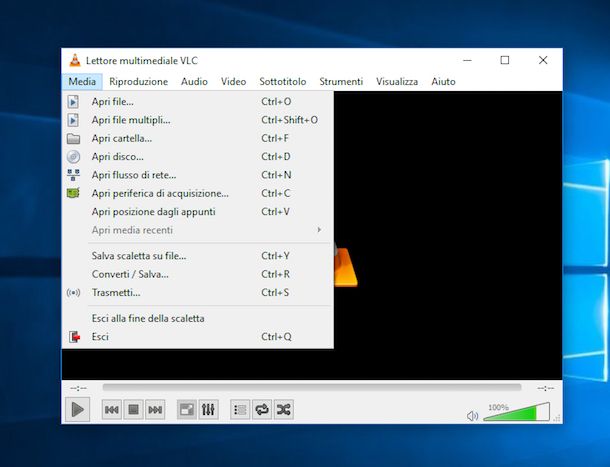
Task: Choose Apri disco... entry
Action: click(x=198, y=156)
